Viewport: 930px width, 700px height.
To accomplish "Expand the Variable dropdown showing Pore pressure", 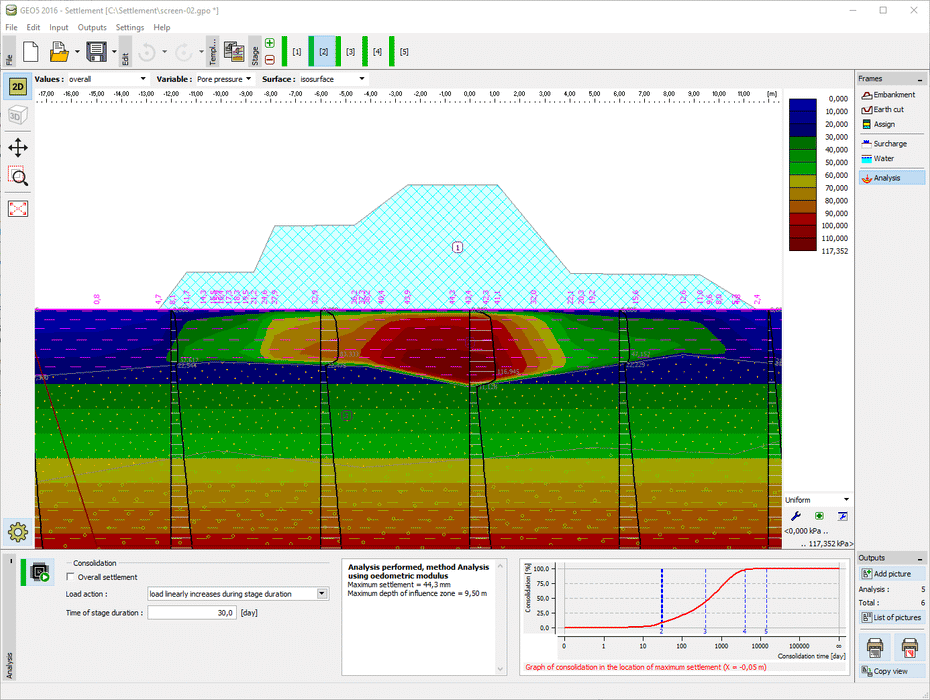I will tap(223, 78).
